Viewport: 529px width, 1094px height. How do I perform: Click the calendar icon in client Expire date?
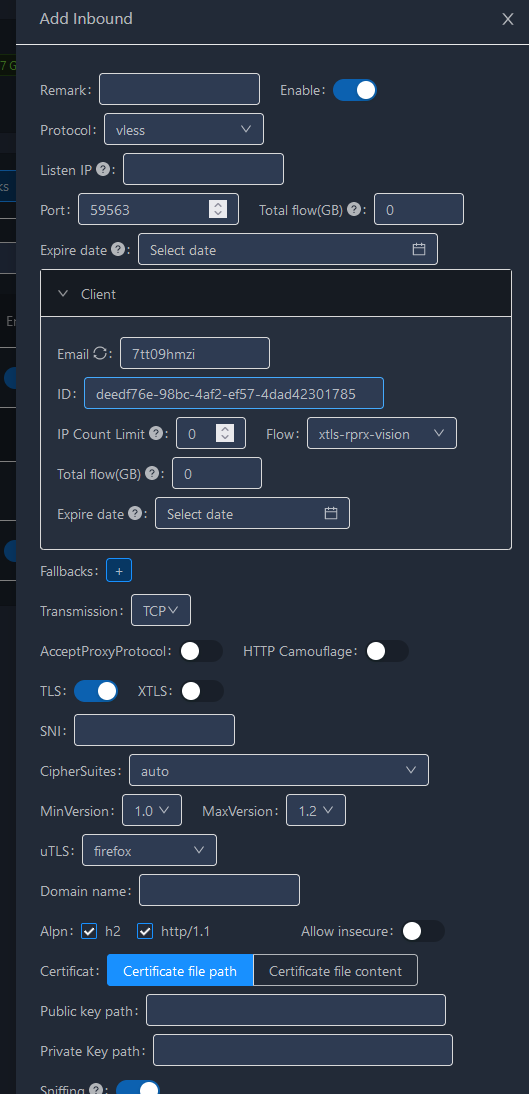tap(331, 514)
